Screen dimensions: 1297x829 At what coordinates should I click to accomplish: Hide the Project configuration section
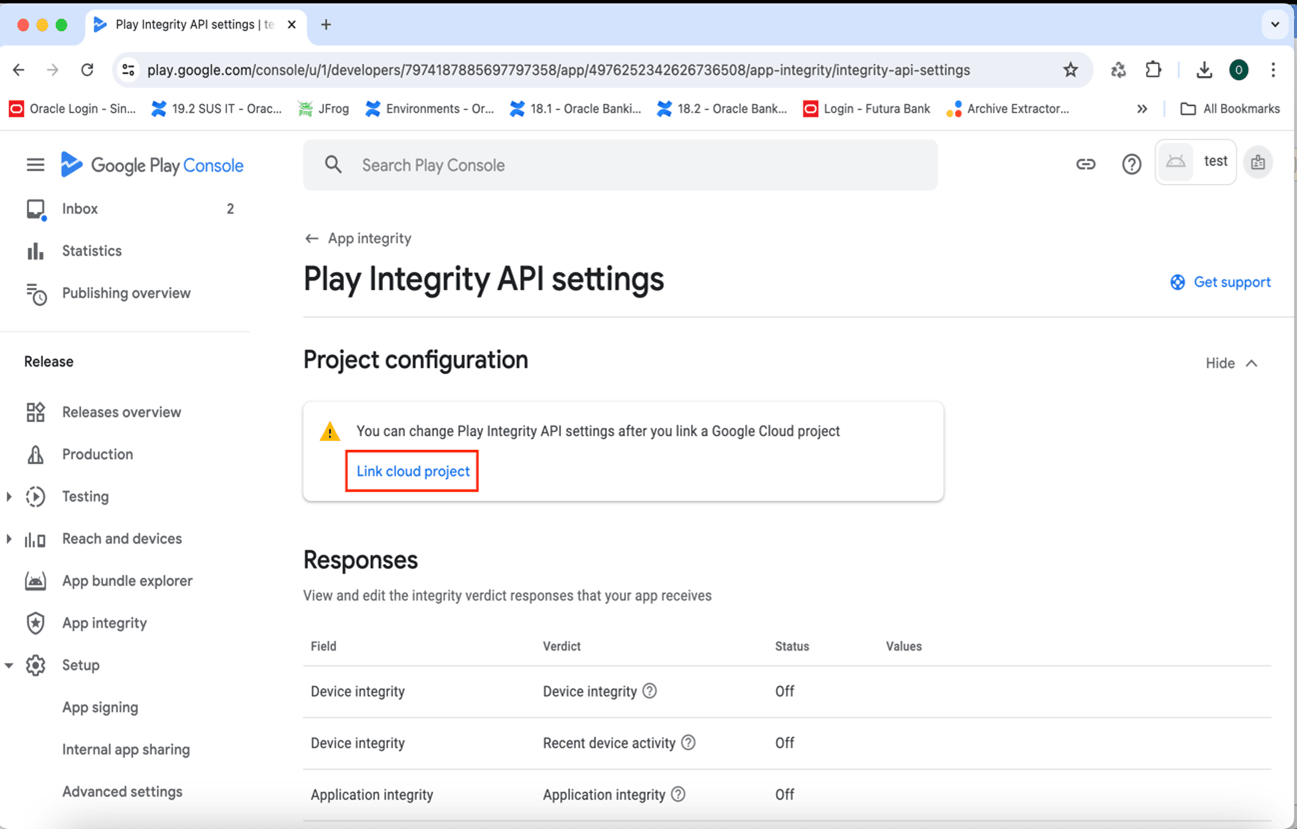tap(1231, 363)
